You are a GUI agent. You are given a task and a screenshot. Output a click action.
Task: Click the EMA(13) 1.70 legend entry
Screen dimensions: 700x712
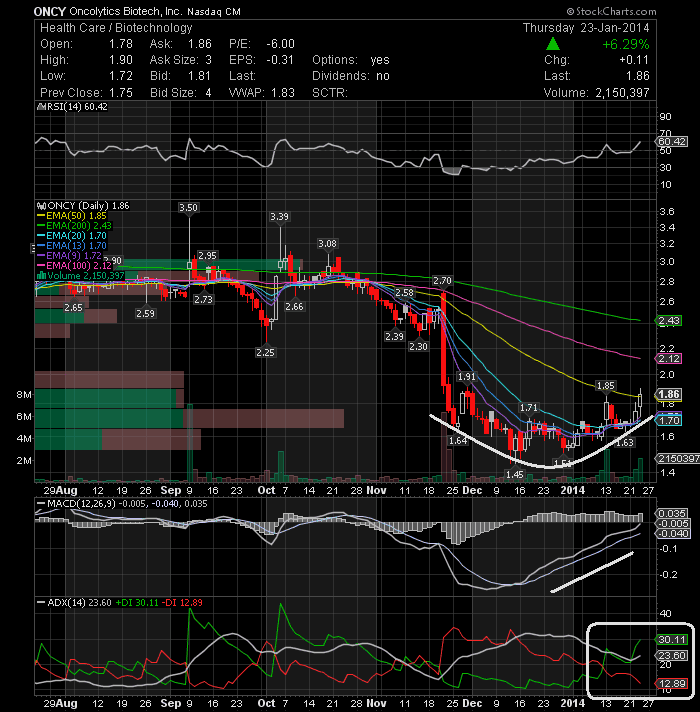(71, 246)
